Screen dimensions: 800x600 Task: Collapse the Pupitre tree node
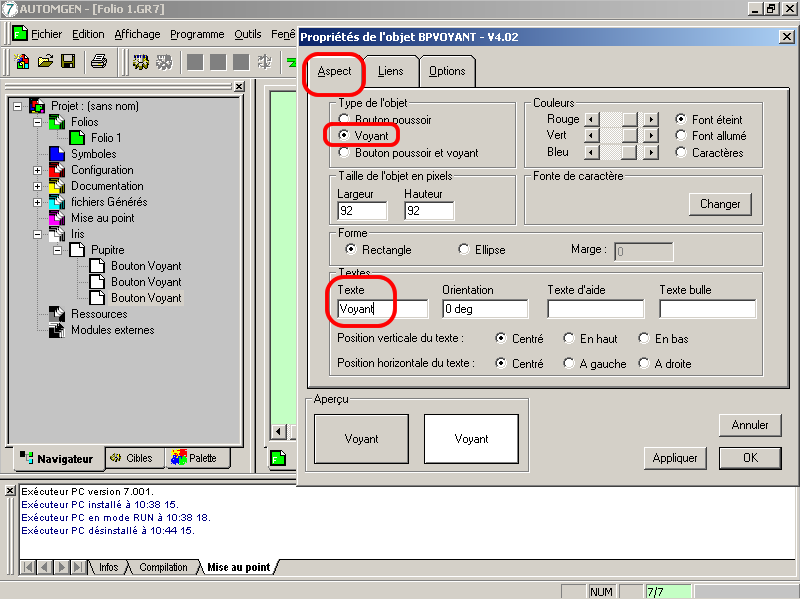(58, 250)
